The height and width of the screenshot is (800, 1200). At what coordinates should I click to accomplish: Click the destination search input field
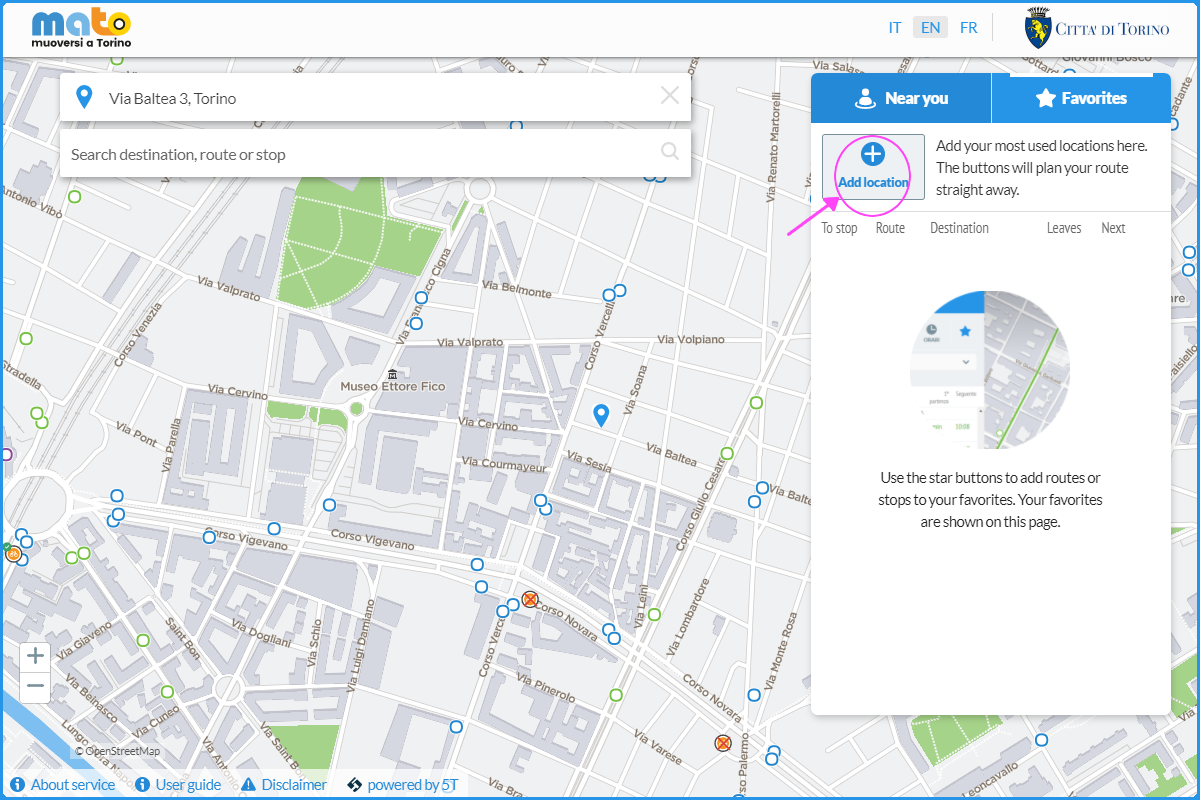point(360,154)
